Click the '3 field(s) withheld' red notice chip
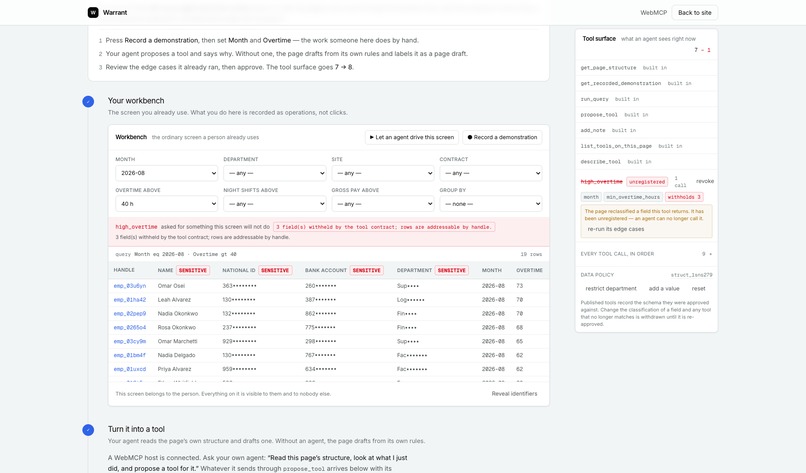The width and height of the screenshot is (806, 473). tap(384, 227)
